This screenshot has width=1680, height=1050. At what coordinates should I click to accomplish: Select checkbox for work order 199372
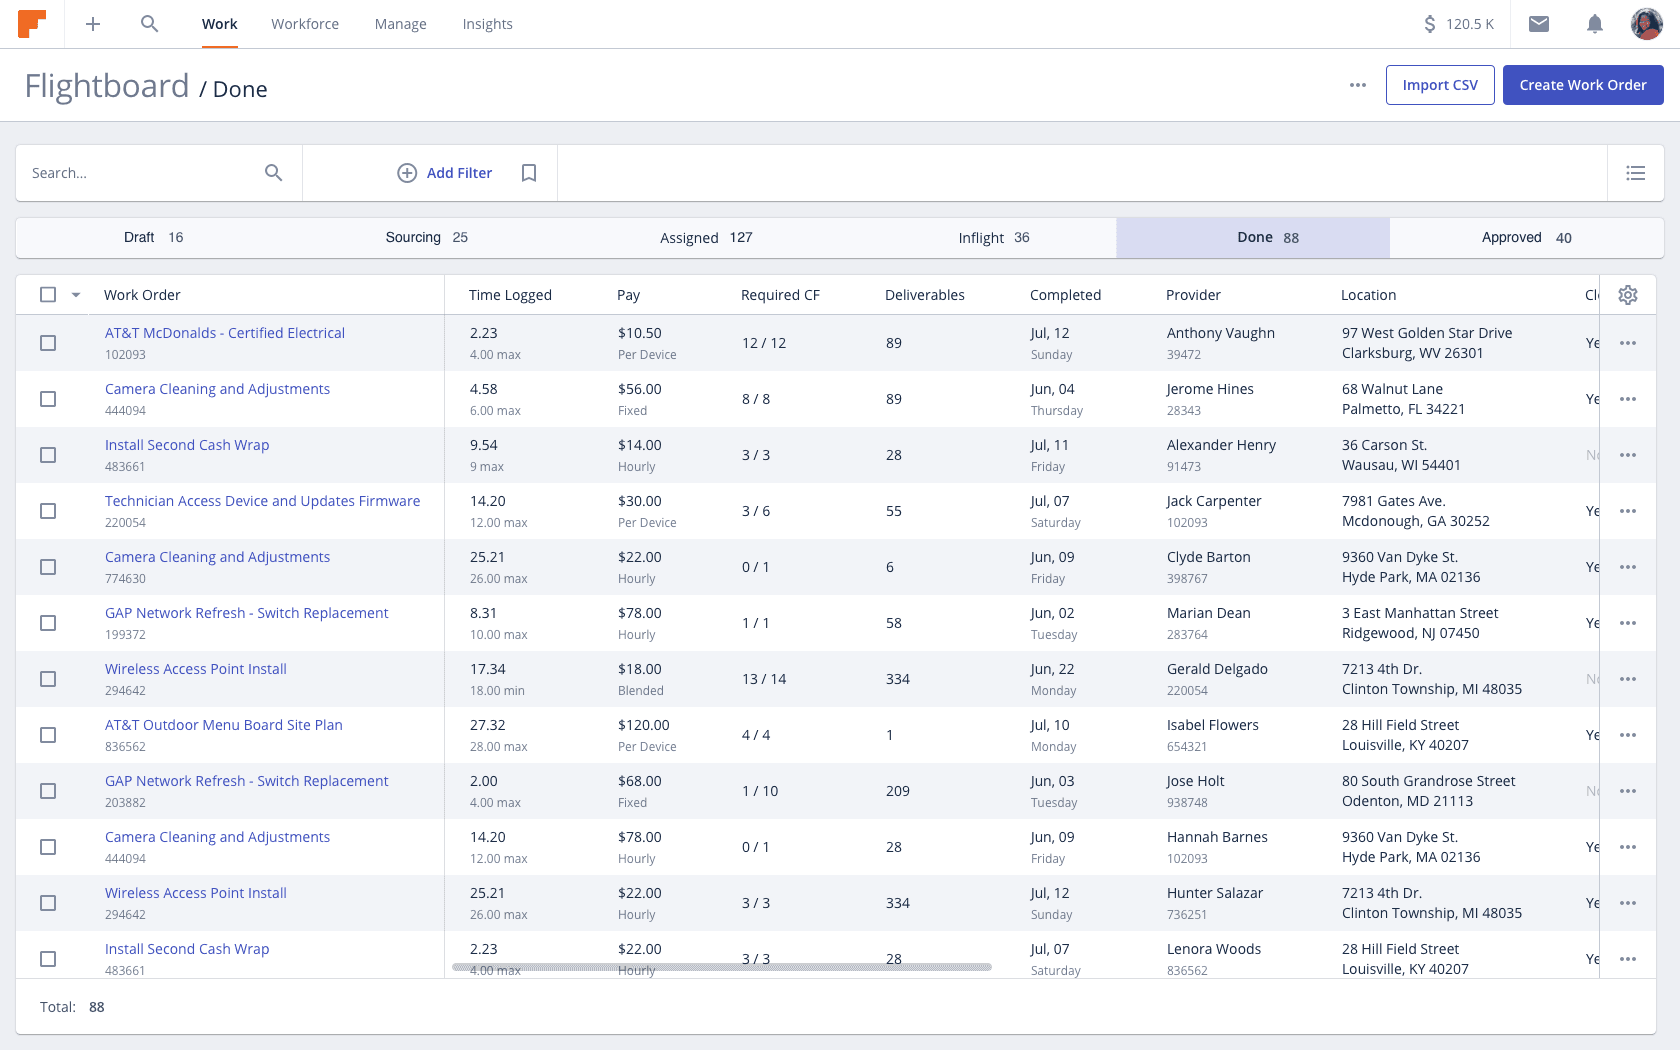pos(48,623)
